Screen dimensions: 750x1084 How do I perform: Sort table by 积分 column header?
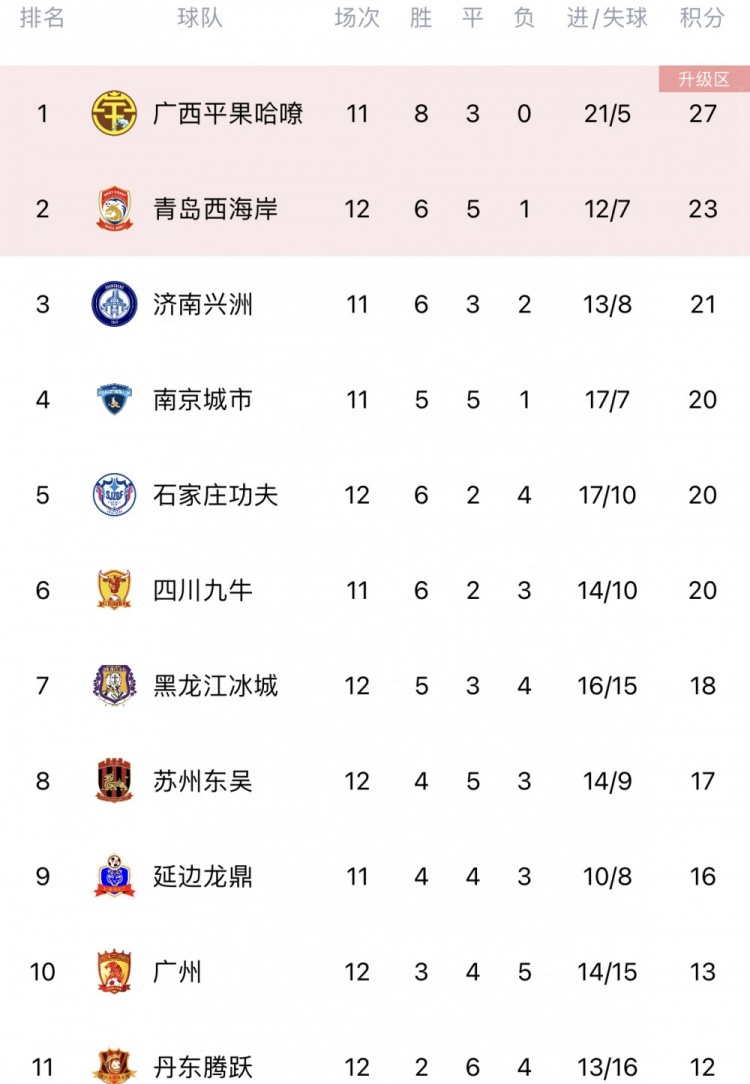tap(702, 18)
